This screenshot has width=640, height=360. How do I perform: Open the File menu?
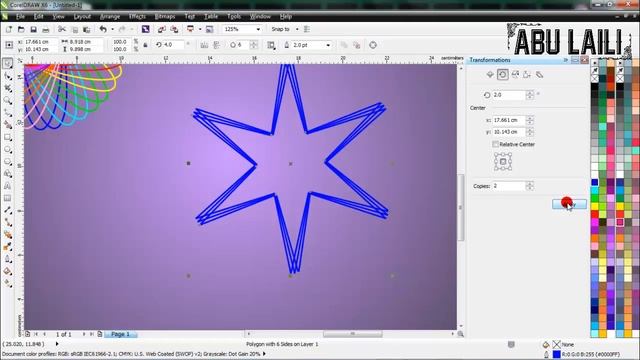click(x=20, y=16)
